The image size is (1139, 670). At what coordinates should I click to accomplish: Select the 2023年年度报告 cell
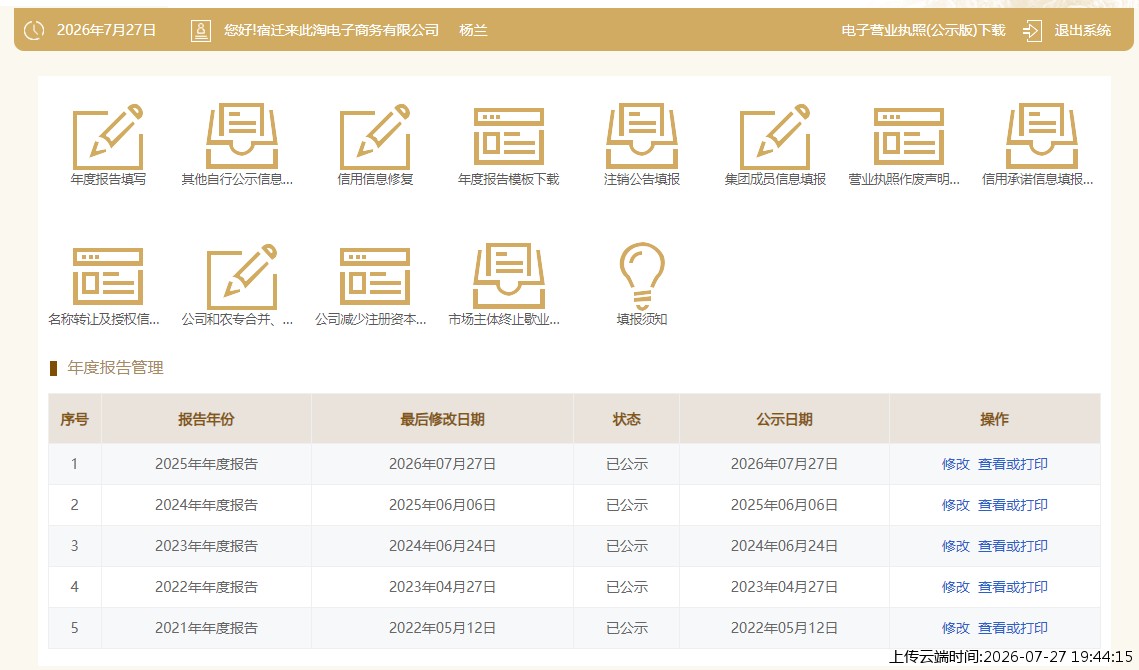click(x=206, y=546)
